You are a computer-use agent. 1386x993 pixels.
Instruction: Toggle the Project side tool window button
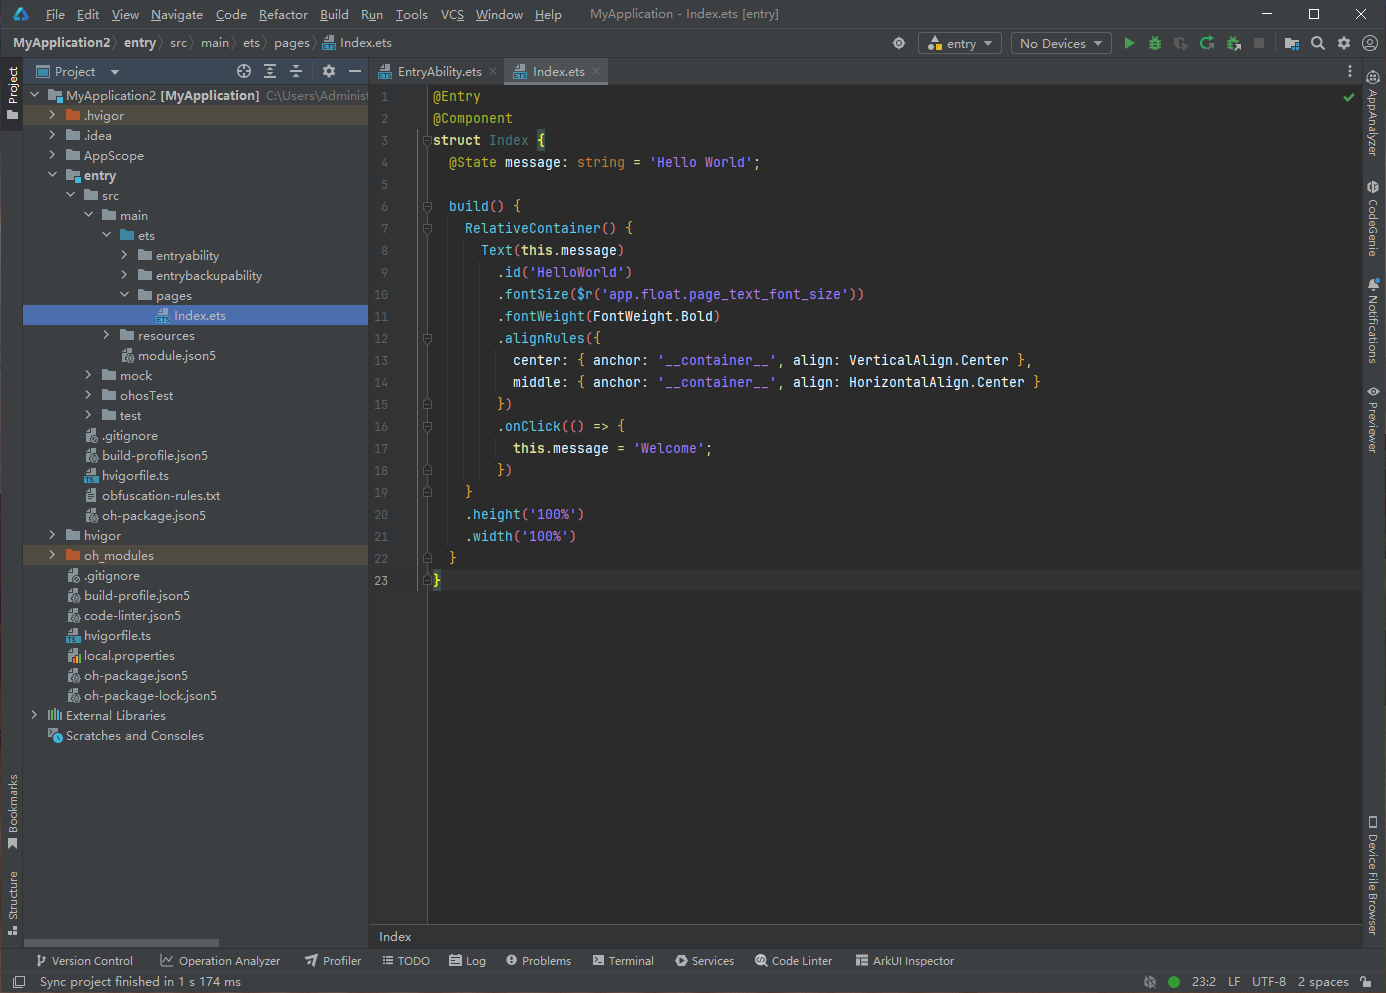point(13,93)
